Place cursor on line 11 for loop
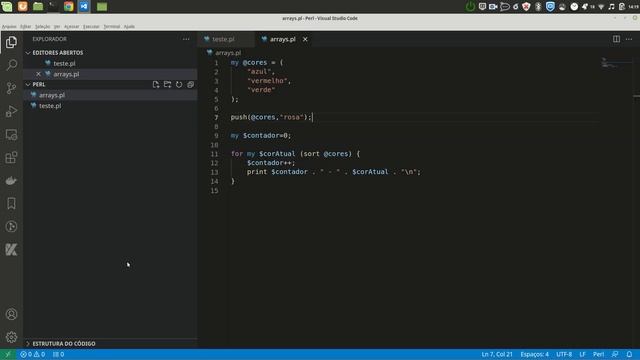 pos(295,154)
